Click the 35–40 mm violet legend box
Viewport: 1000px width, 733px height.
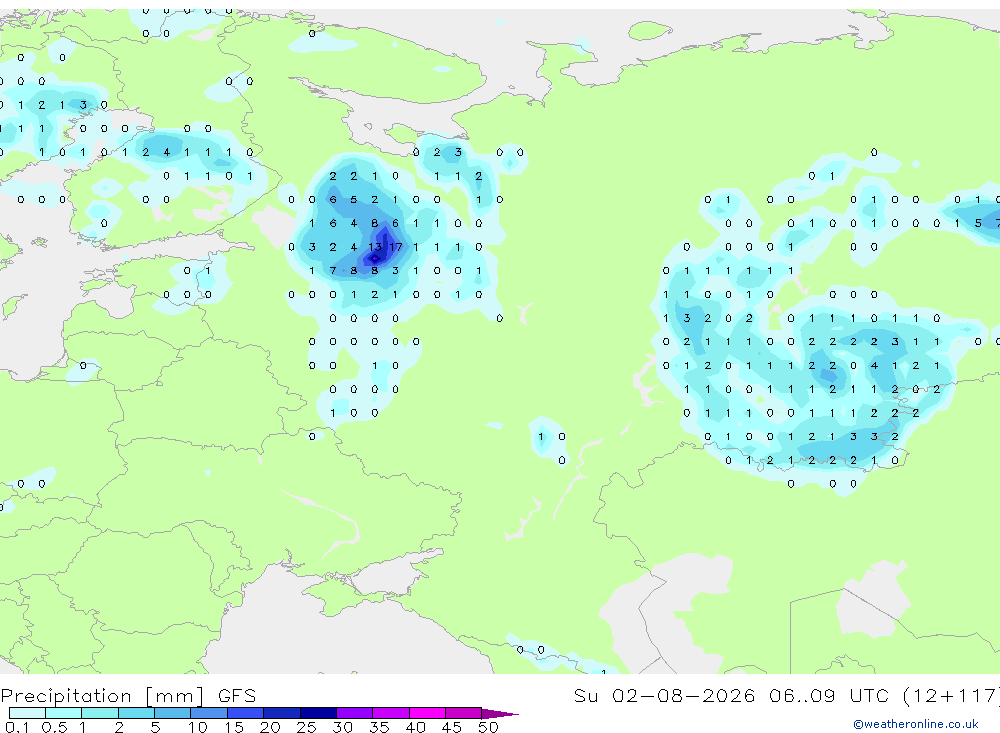point(390,713)
